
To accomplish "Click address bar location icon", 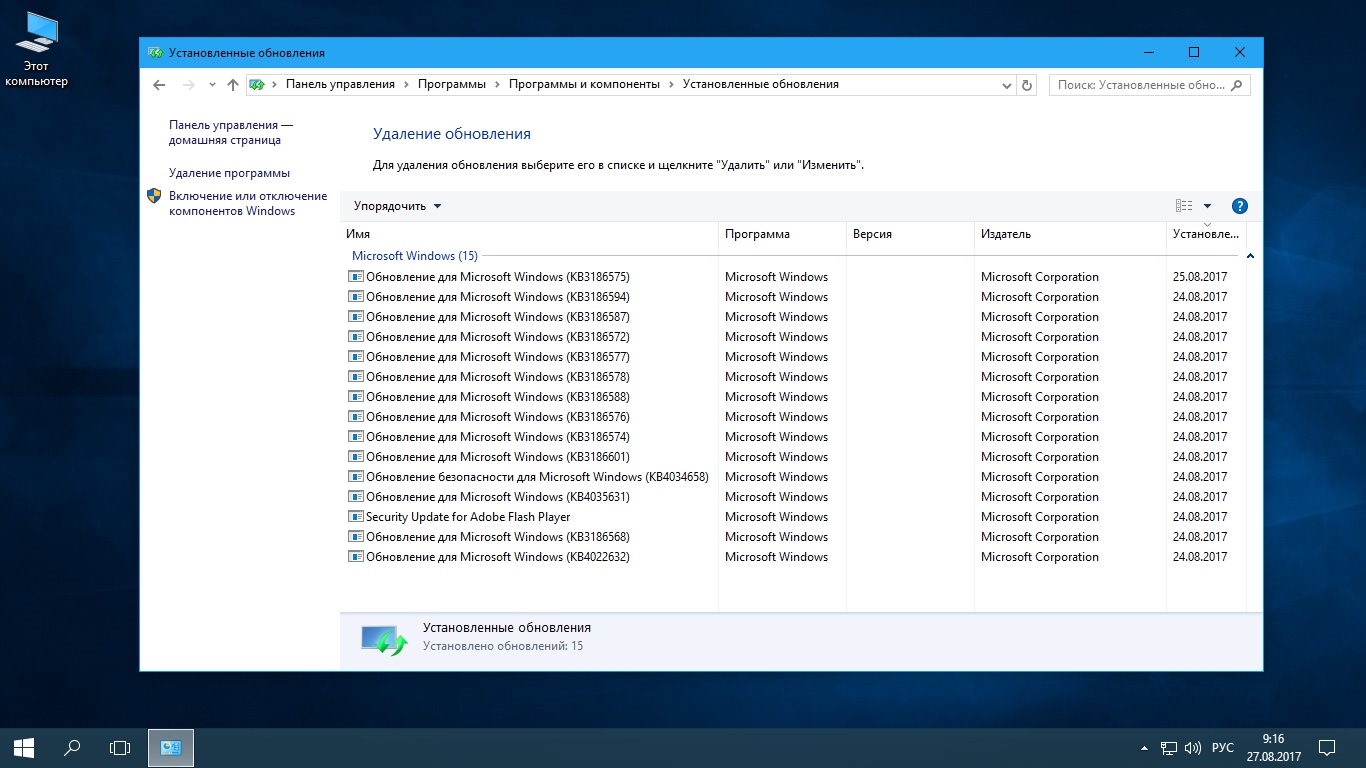I will 257,85.
